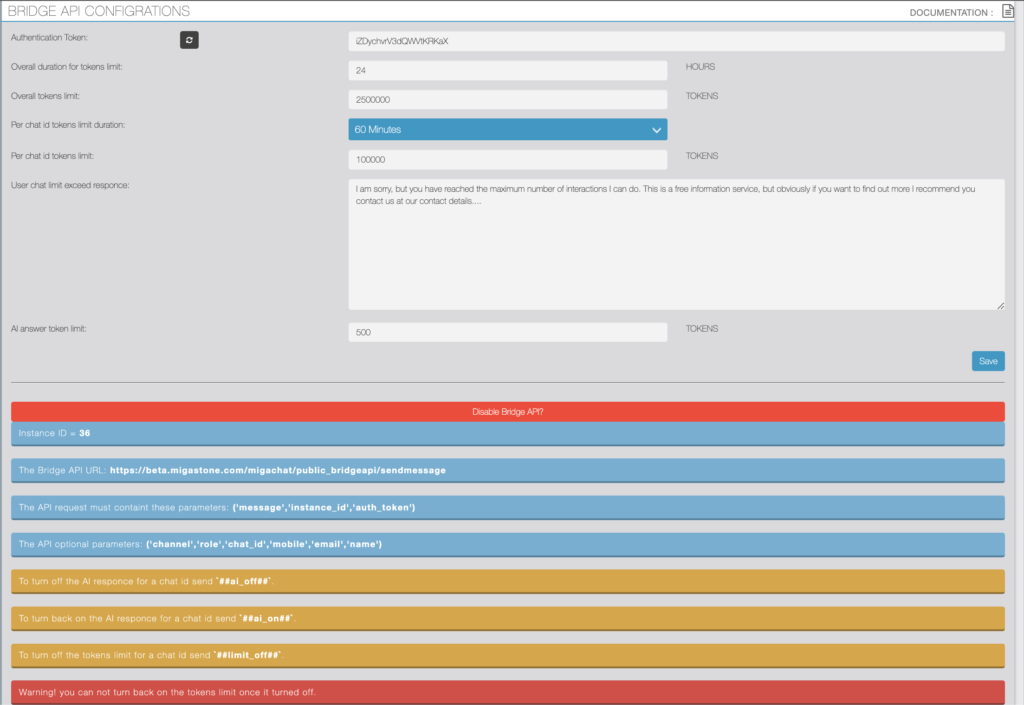Click the per chat id tokens limit field
Viewport: 1024px width, 705px height.
507,160
